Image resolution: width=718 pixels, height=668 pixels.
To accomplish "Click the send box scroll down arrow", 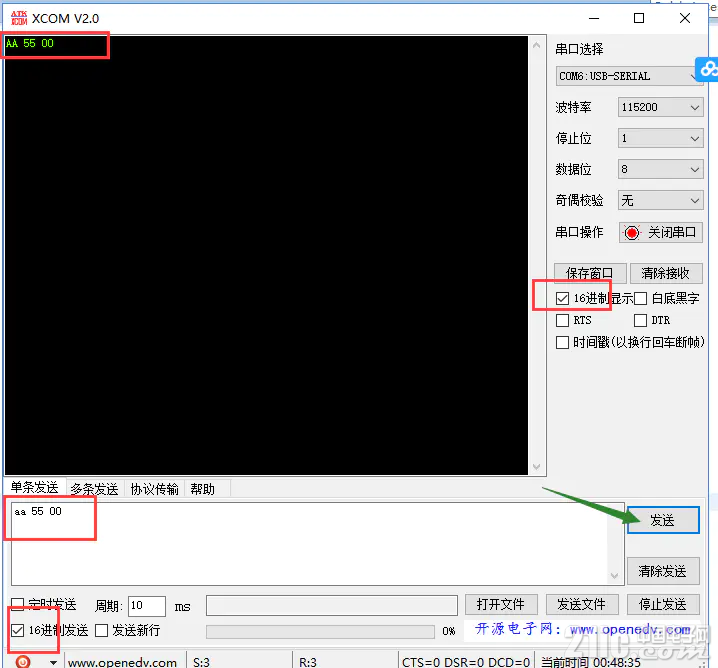I will tap(615, 576).
